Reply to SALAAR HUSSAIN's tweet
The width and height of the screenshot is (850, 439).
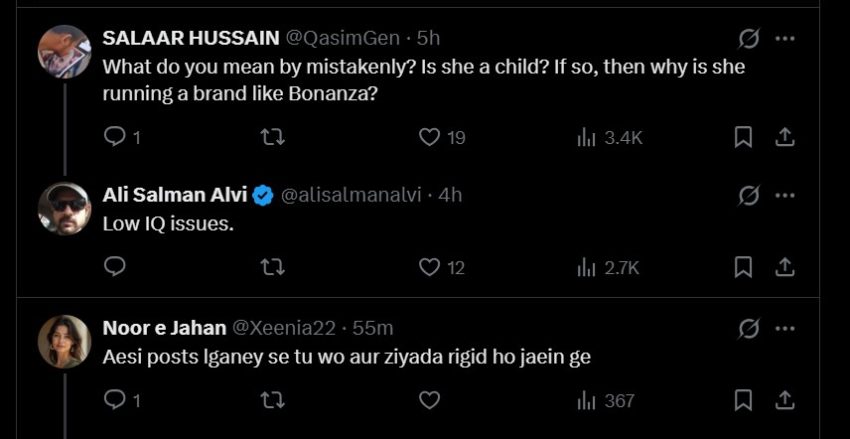(115, 137)
